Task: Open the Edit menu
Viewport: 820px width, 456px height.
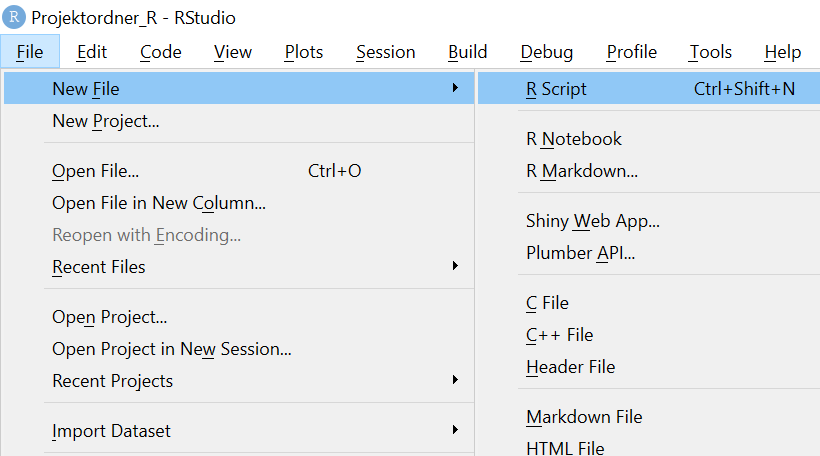Action: 92,52
